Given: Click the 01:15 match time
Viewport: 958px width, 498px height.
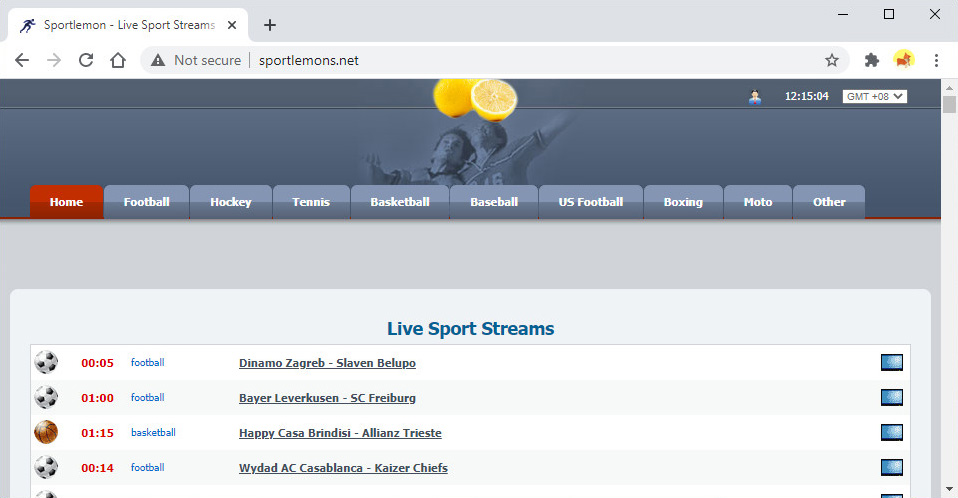Looking at the screenshot, I should (x=98, y=433).
